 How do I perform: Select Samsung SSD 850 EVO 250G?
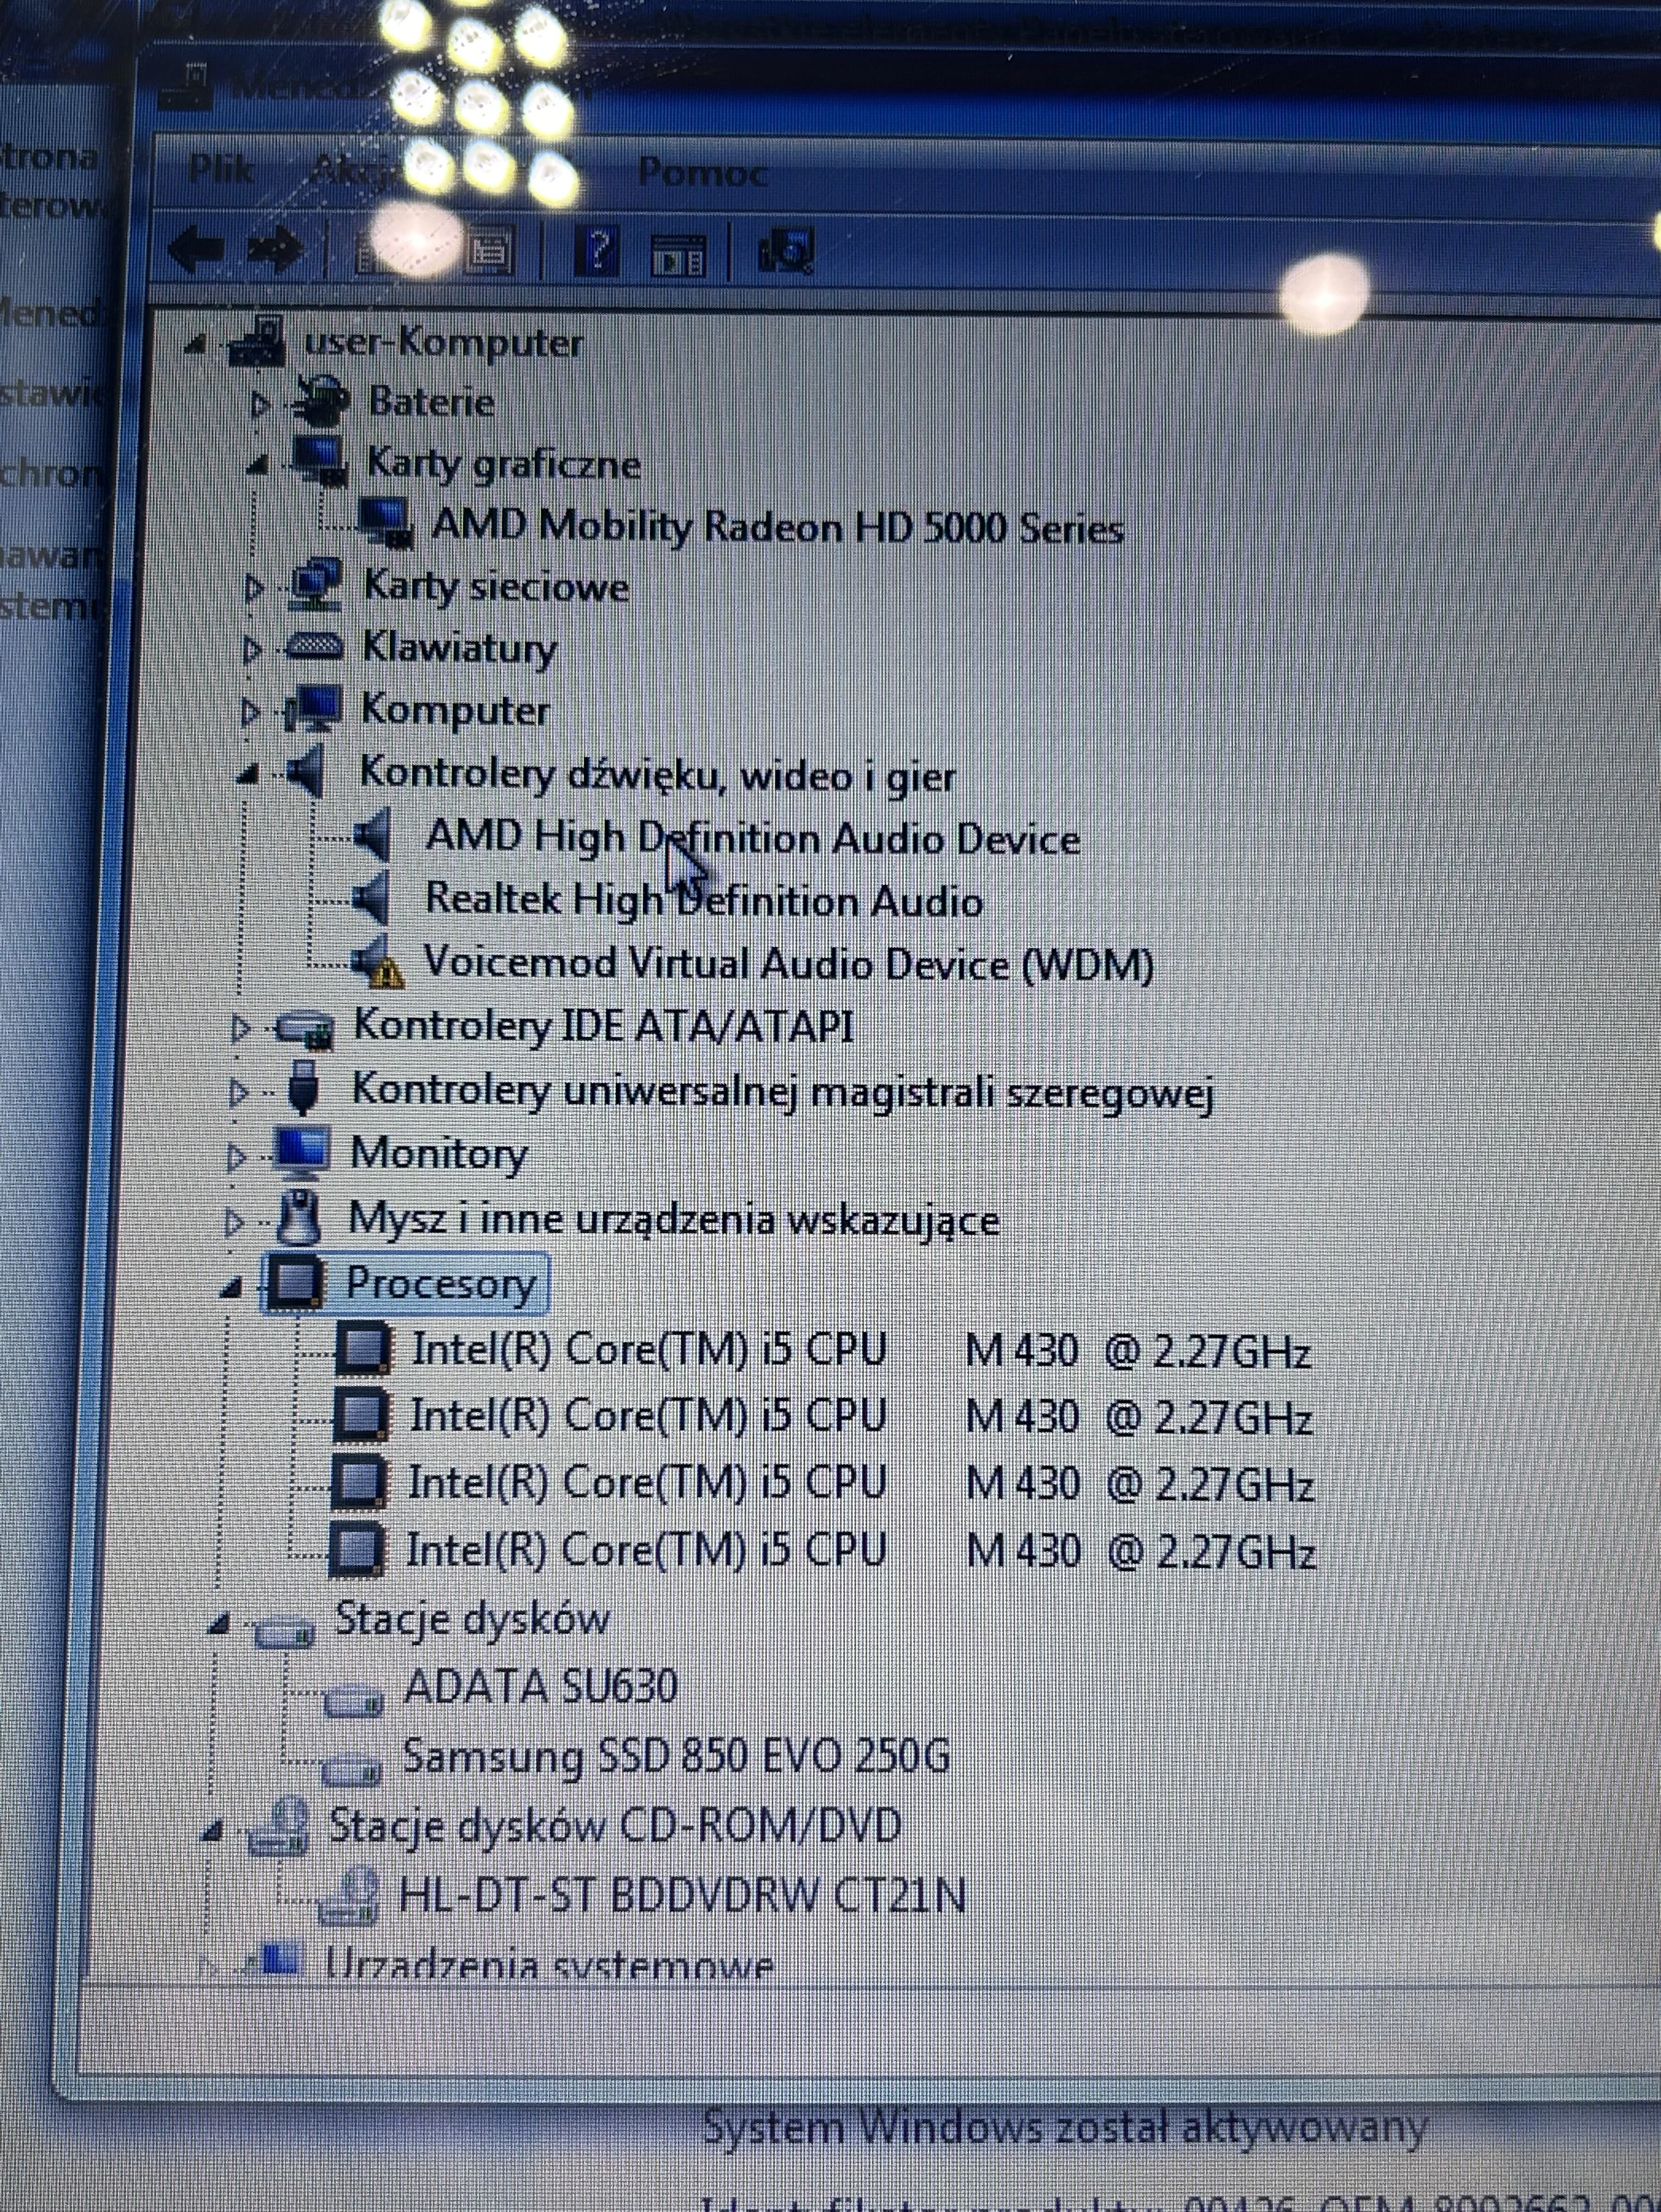(x=675, y=1756)
